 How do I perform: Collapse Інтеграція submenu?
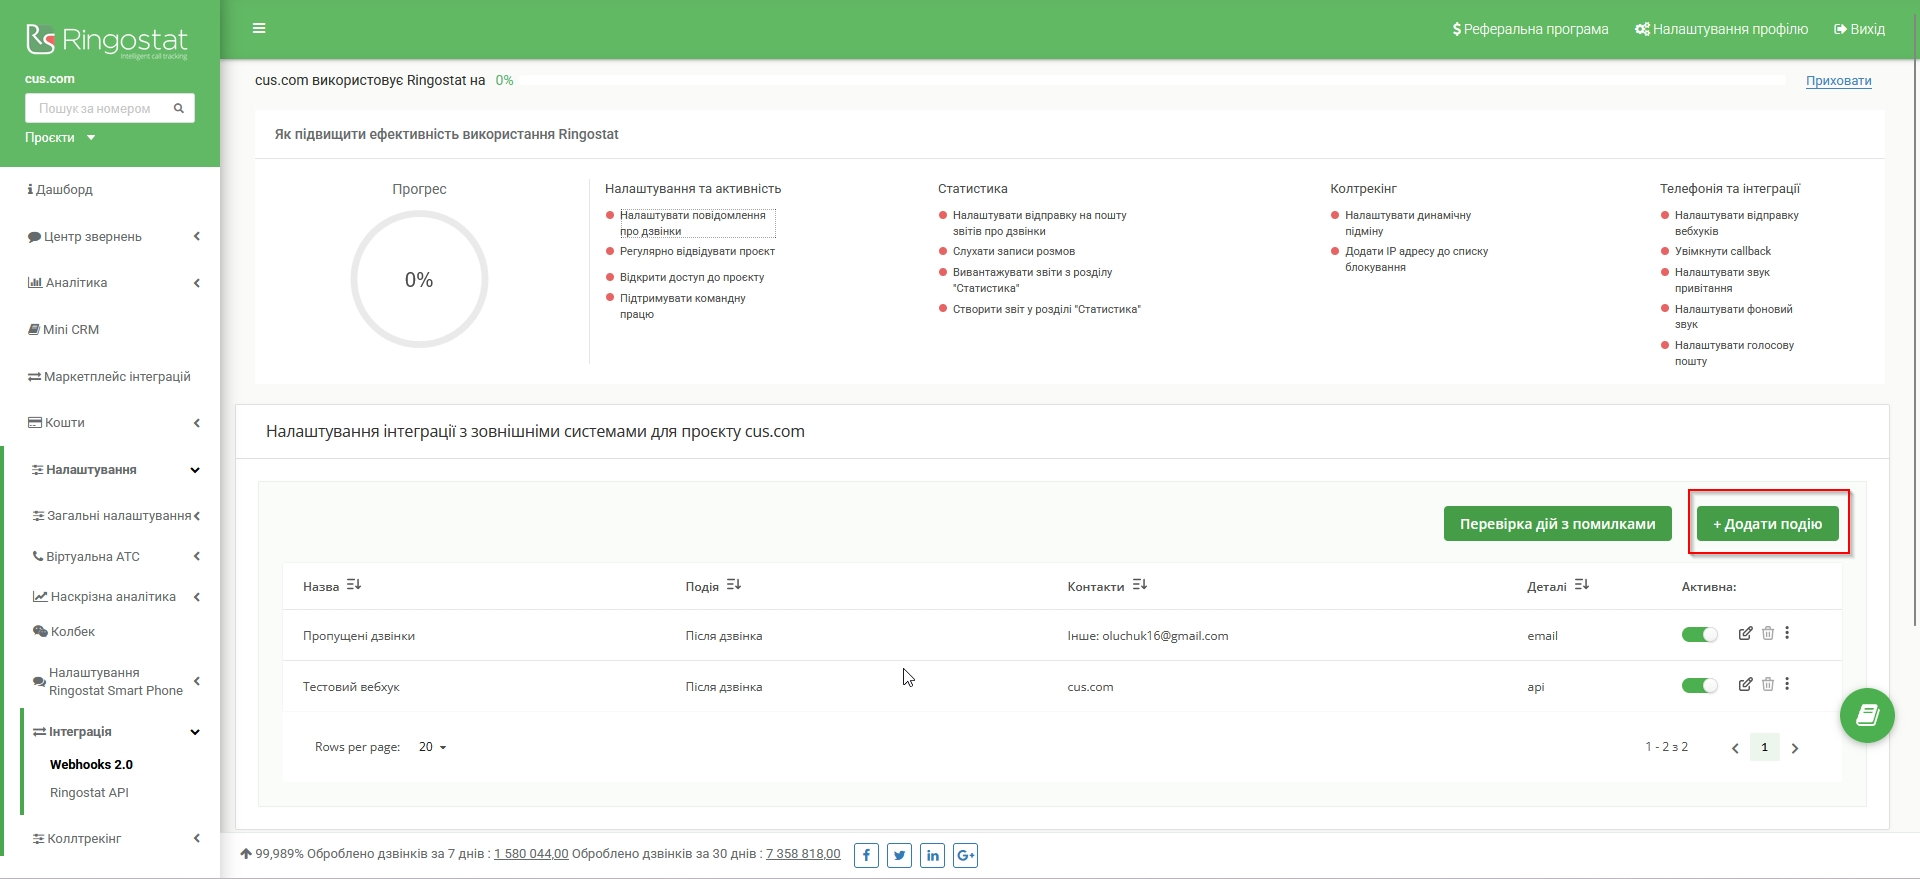(195, 732)
